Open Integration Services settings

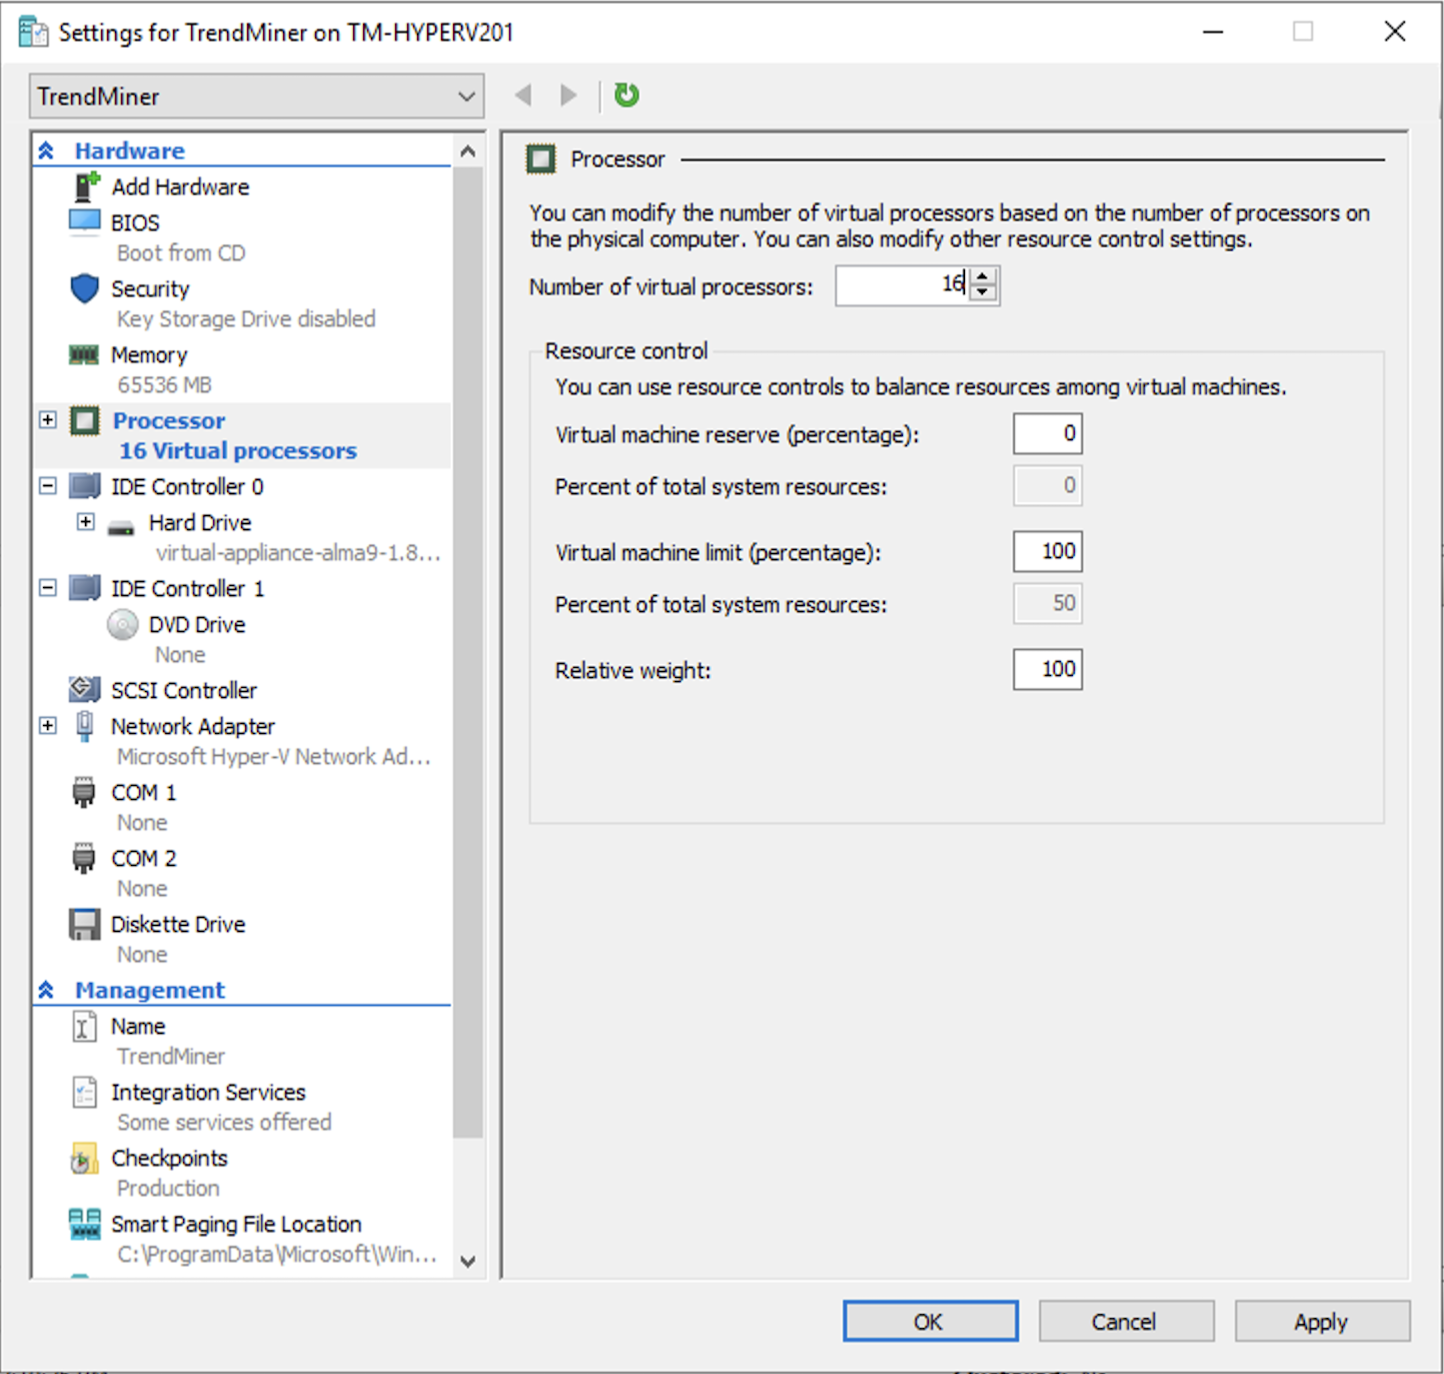click(x=208, y=1091)
